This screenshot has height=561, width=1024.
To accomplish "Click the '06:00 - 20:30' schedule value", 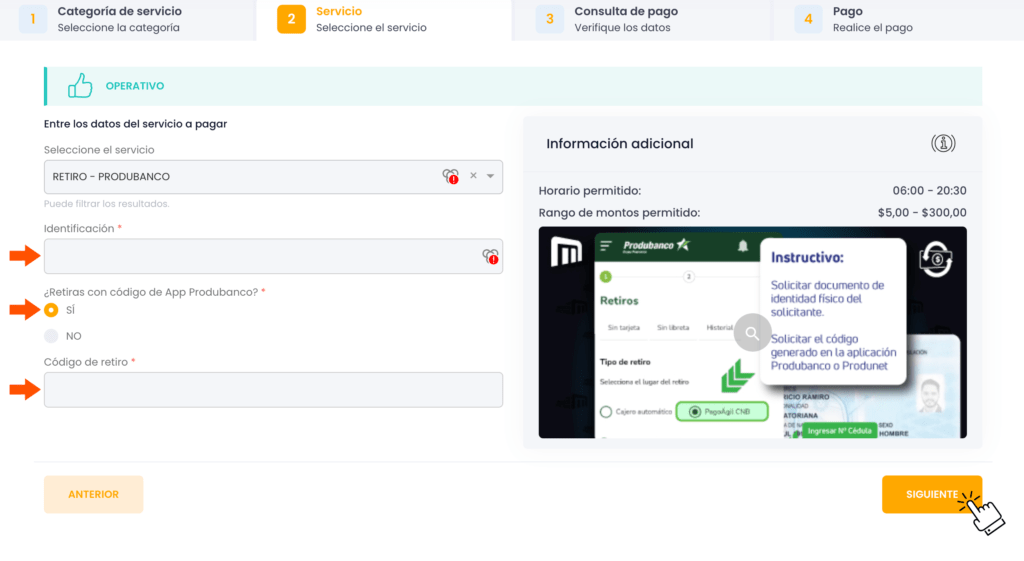I will pos(929,191).
